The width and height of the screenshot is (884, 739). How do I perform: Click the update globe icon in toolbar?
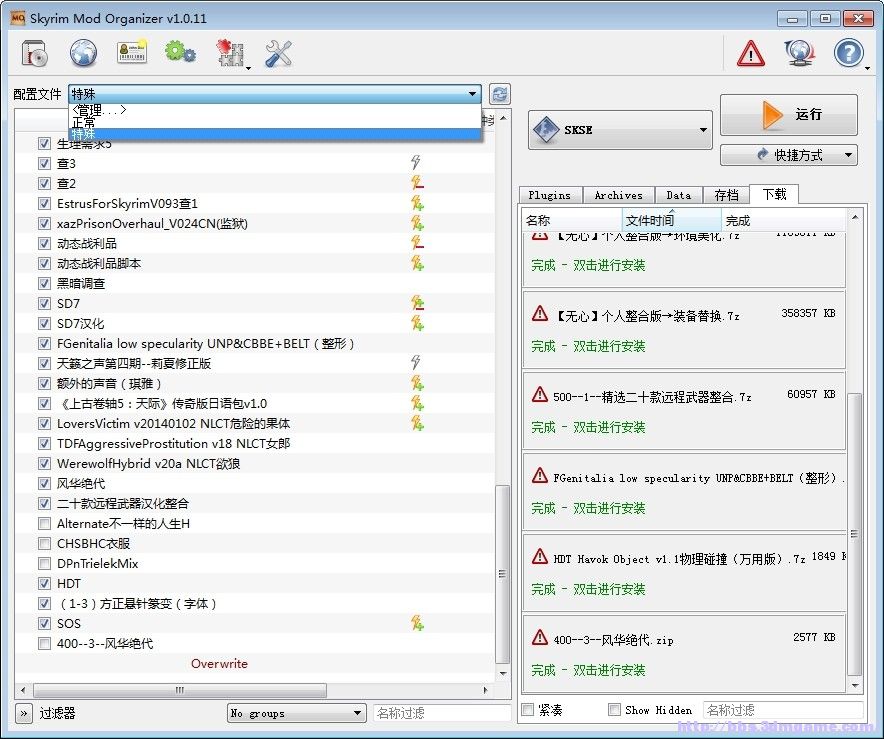[x=800, y=54]
